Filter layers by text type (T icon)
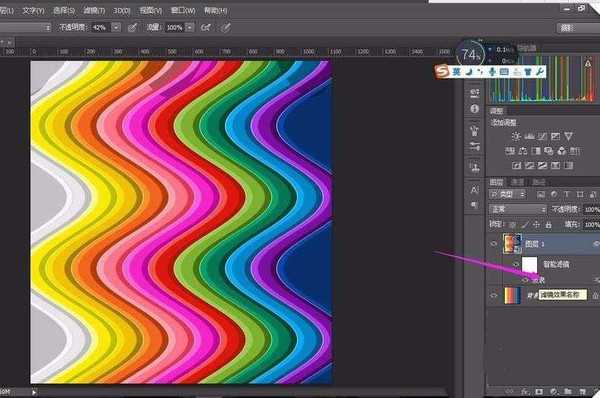Image resolution: width=600 pixels, height=398 pixels. pos(567,194)
